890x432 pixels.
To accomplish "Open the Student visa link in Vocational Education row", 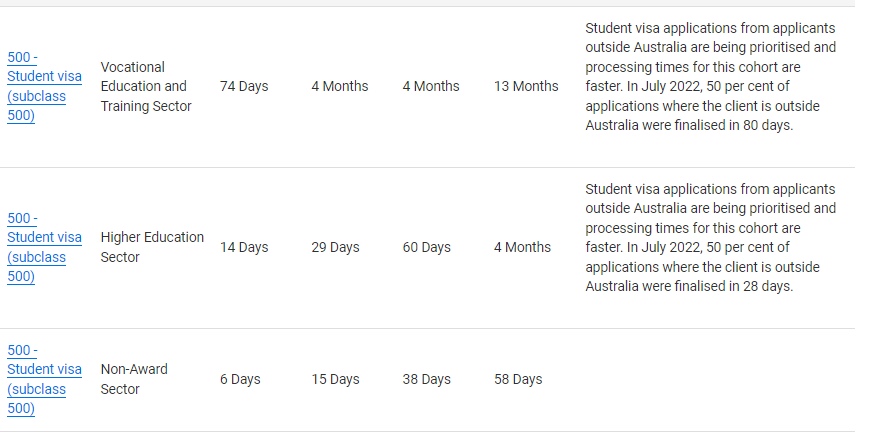I will 44,86.
